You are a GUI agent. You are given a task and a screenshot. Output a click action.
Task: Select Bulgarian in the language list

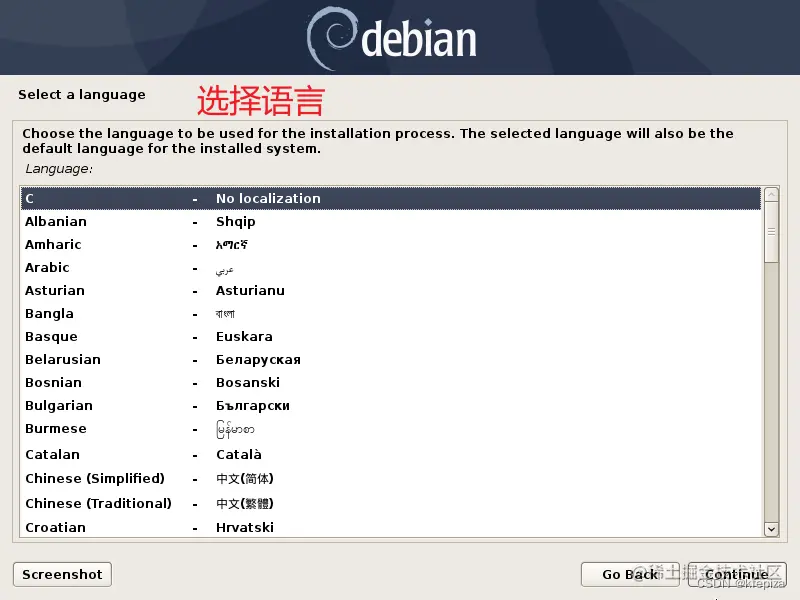click(391, 405)
